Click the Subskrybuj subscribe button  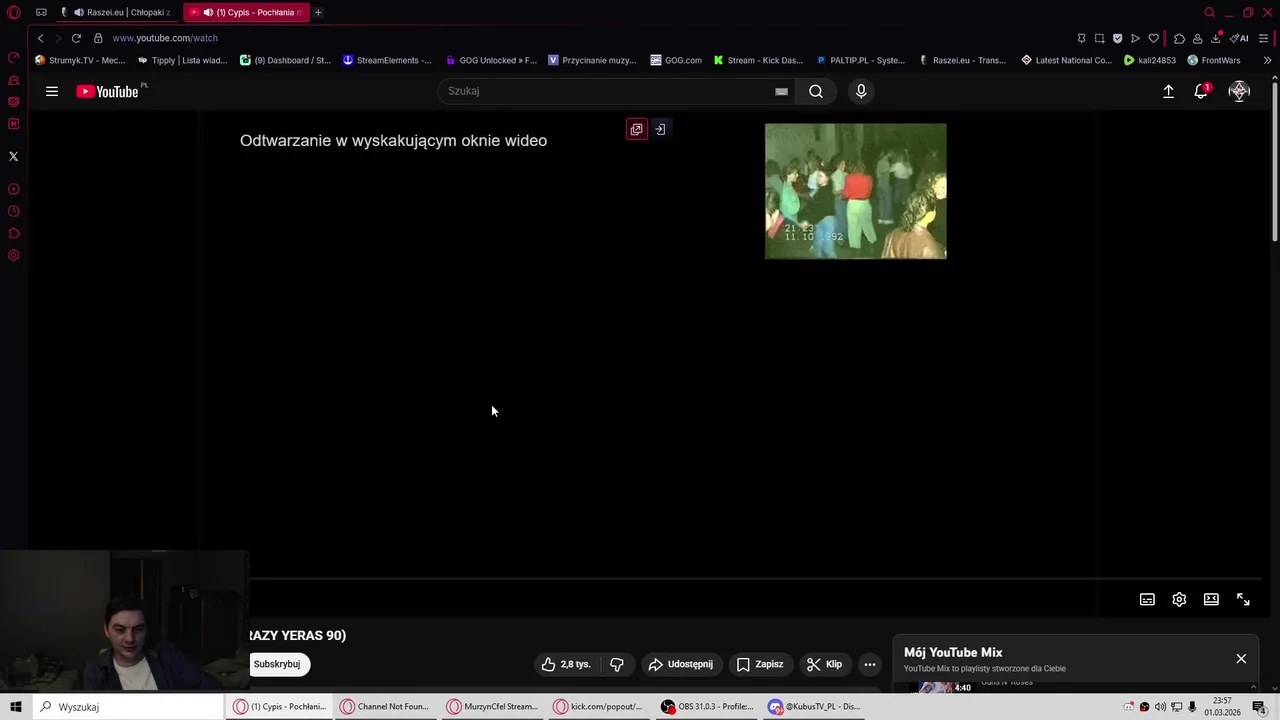coord(278,664)
